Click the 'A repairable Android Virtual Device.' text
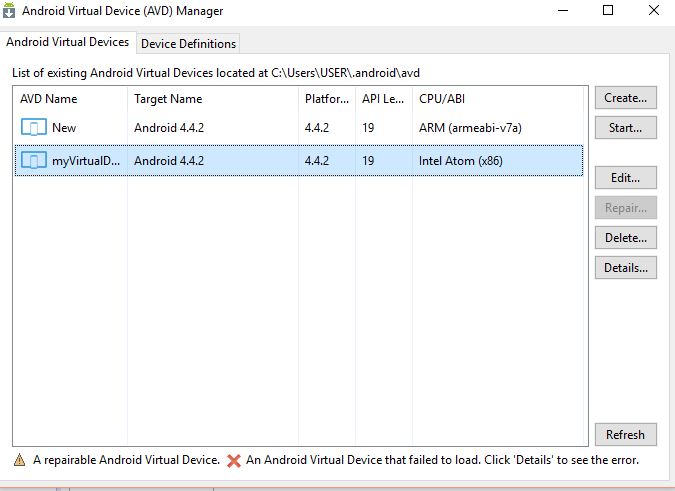The image size is (675, 491). pos(126,460)
